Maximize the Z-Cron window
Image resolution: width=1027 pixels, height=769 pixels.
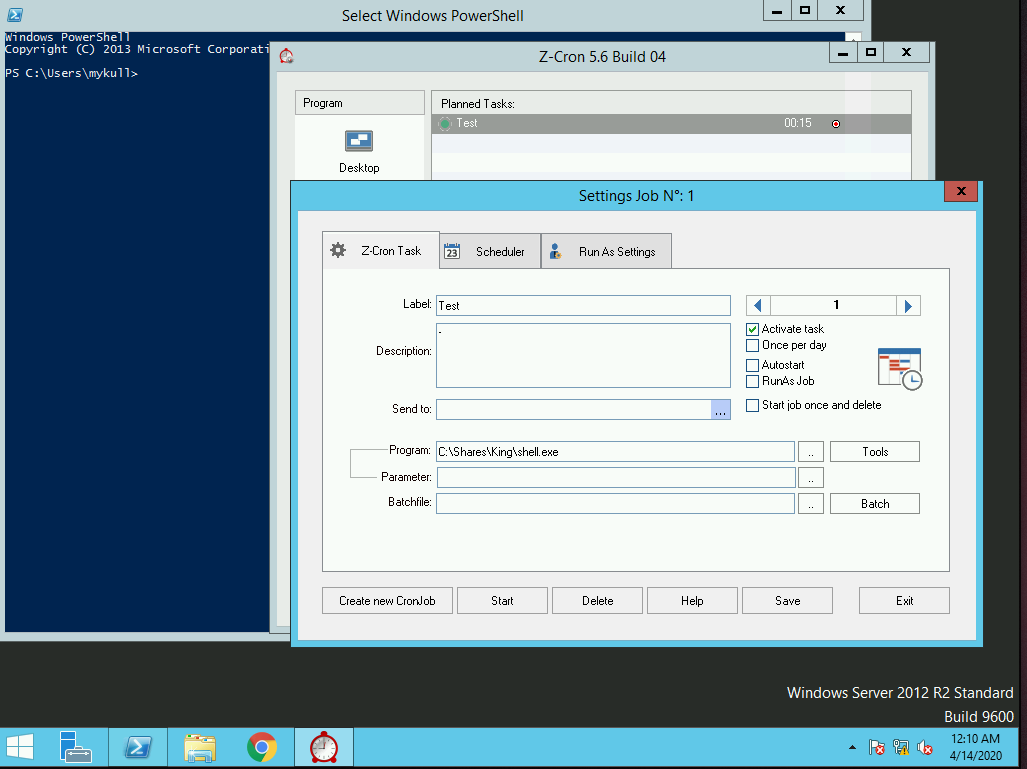click(x=870, y=52)
